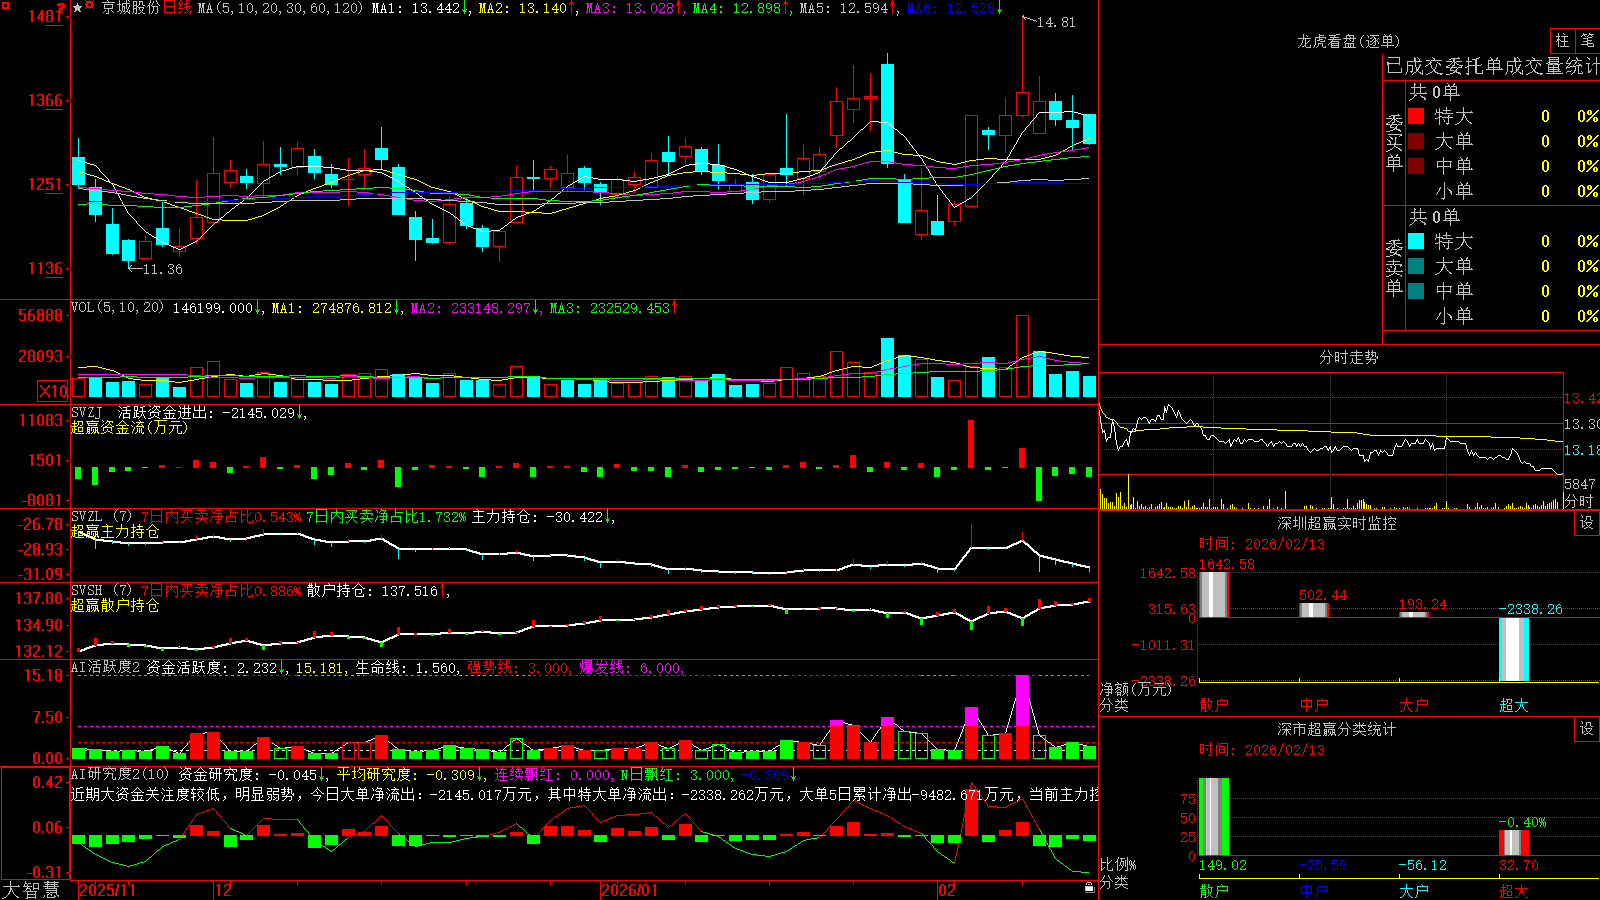Screen dimensions: 1600x900
Task: Open the MA(5,10,20,30,60,120) indicator parameters
Action: point(280,8)
